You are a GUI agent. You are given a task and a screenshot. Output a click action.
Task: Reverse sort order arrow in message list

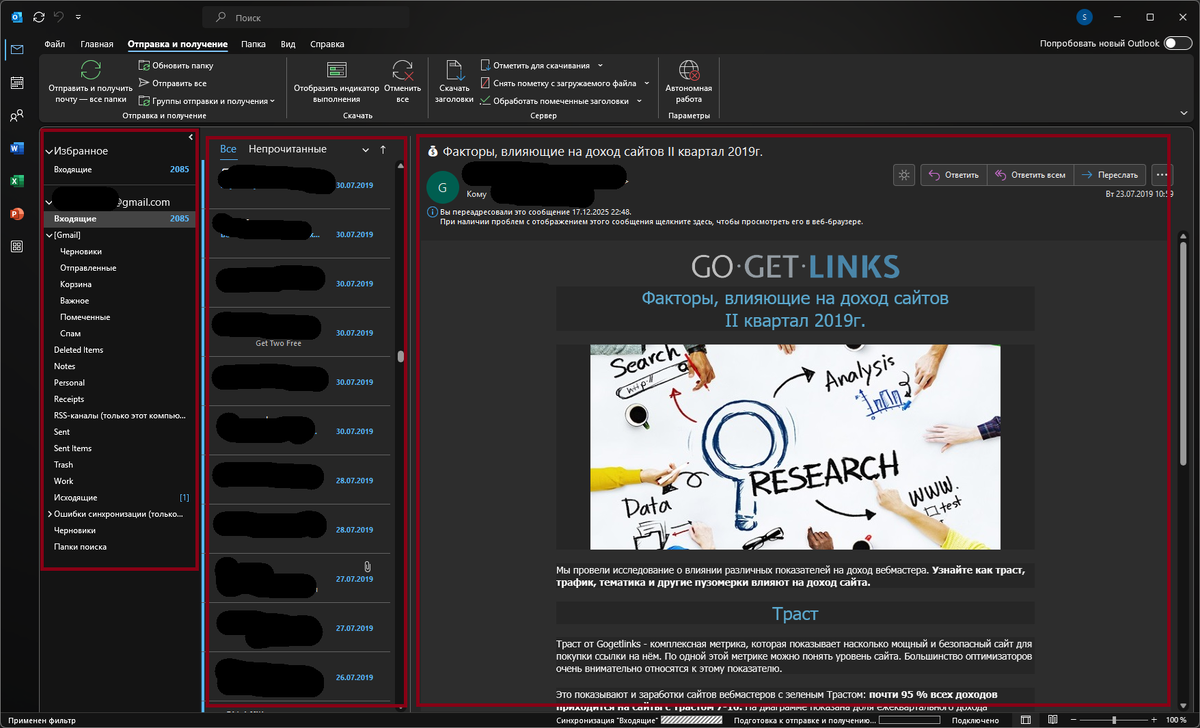(x=383, y=149)
